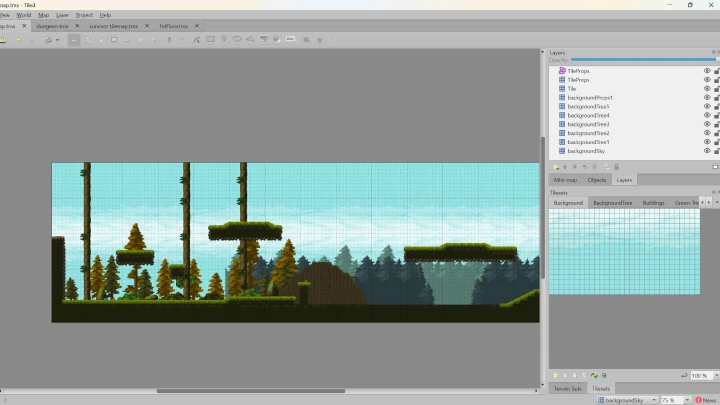Toggle visibility of the Tile layer

706,89
